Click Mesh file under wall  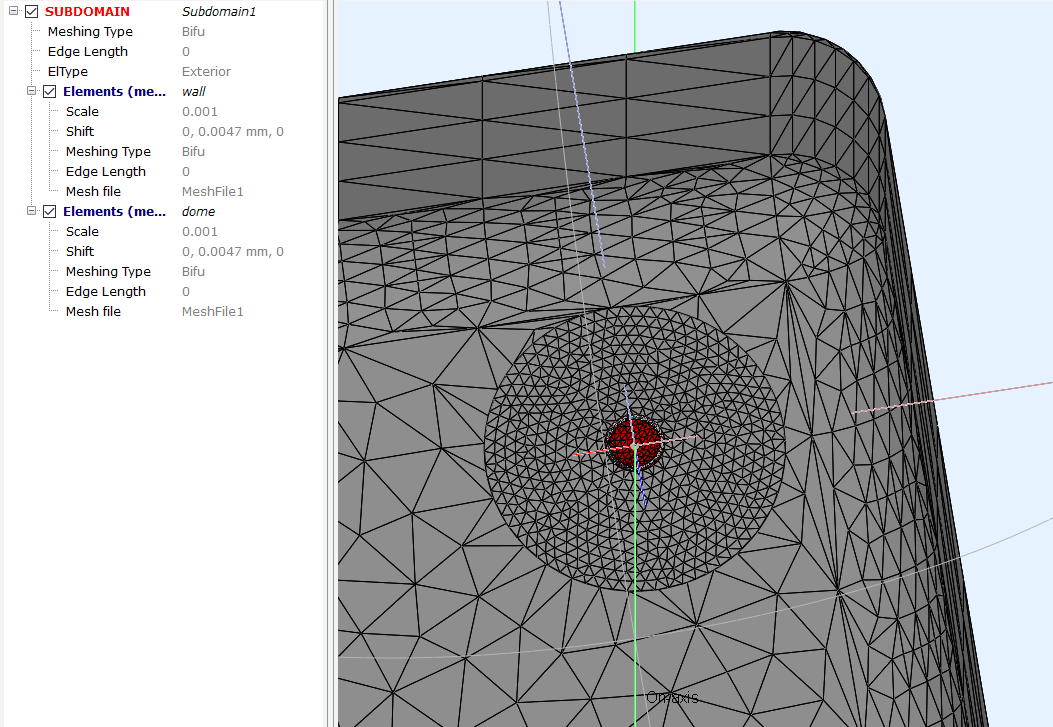click(x=93, y=191)
